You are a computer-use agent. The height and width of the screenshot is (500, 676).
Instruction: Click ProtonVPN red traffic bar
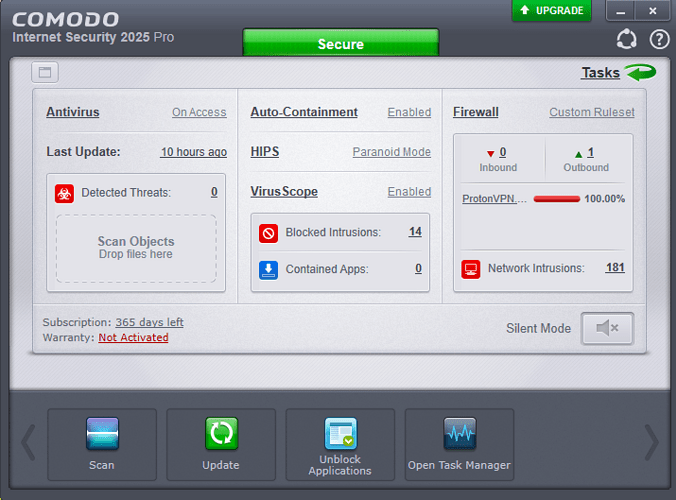[557, 199]
